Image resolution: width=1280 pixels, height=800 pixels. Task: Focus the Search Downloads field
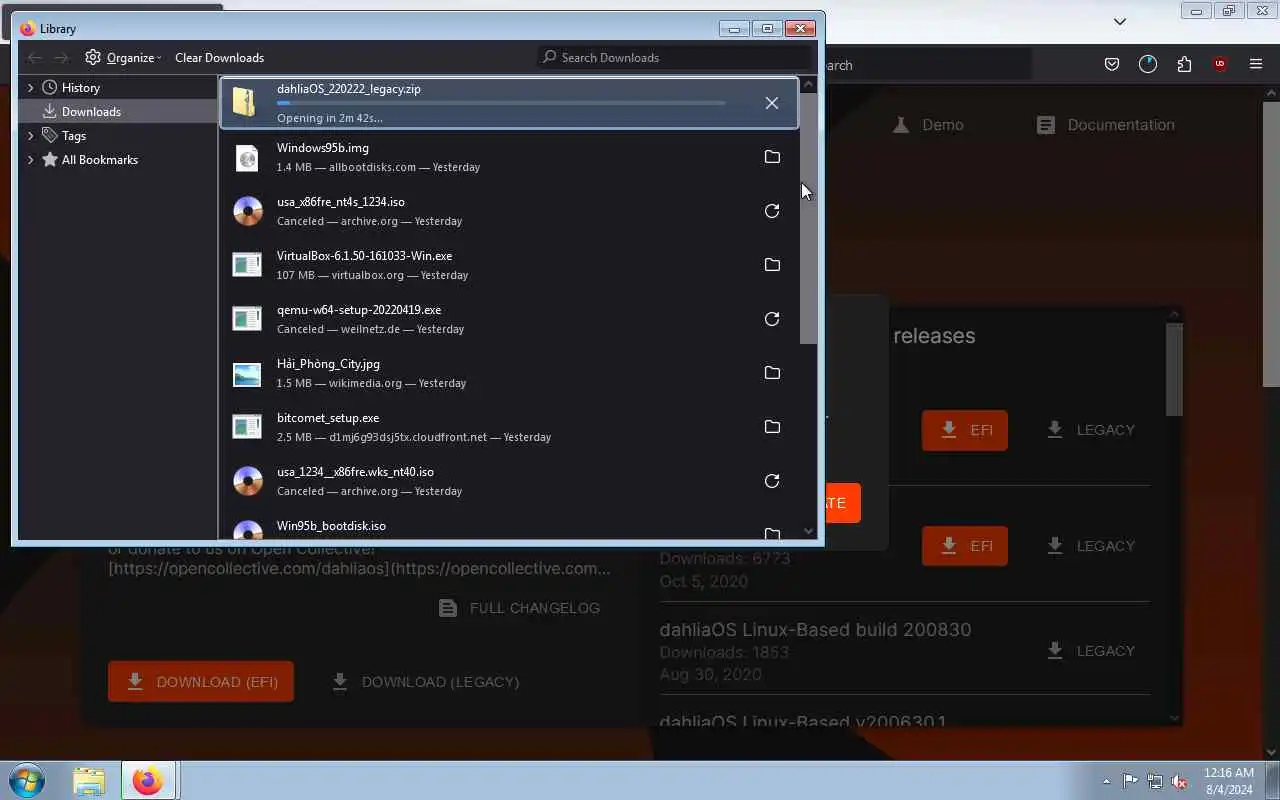[x=675, y=58]
